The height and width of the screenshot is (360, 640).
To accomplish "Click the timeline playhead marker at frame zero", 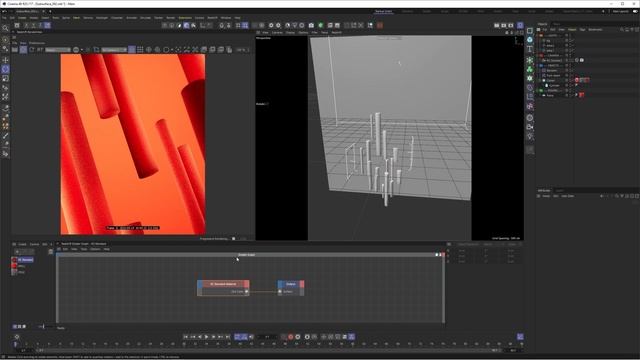I will pyautogui.click(x=15, y=344).
